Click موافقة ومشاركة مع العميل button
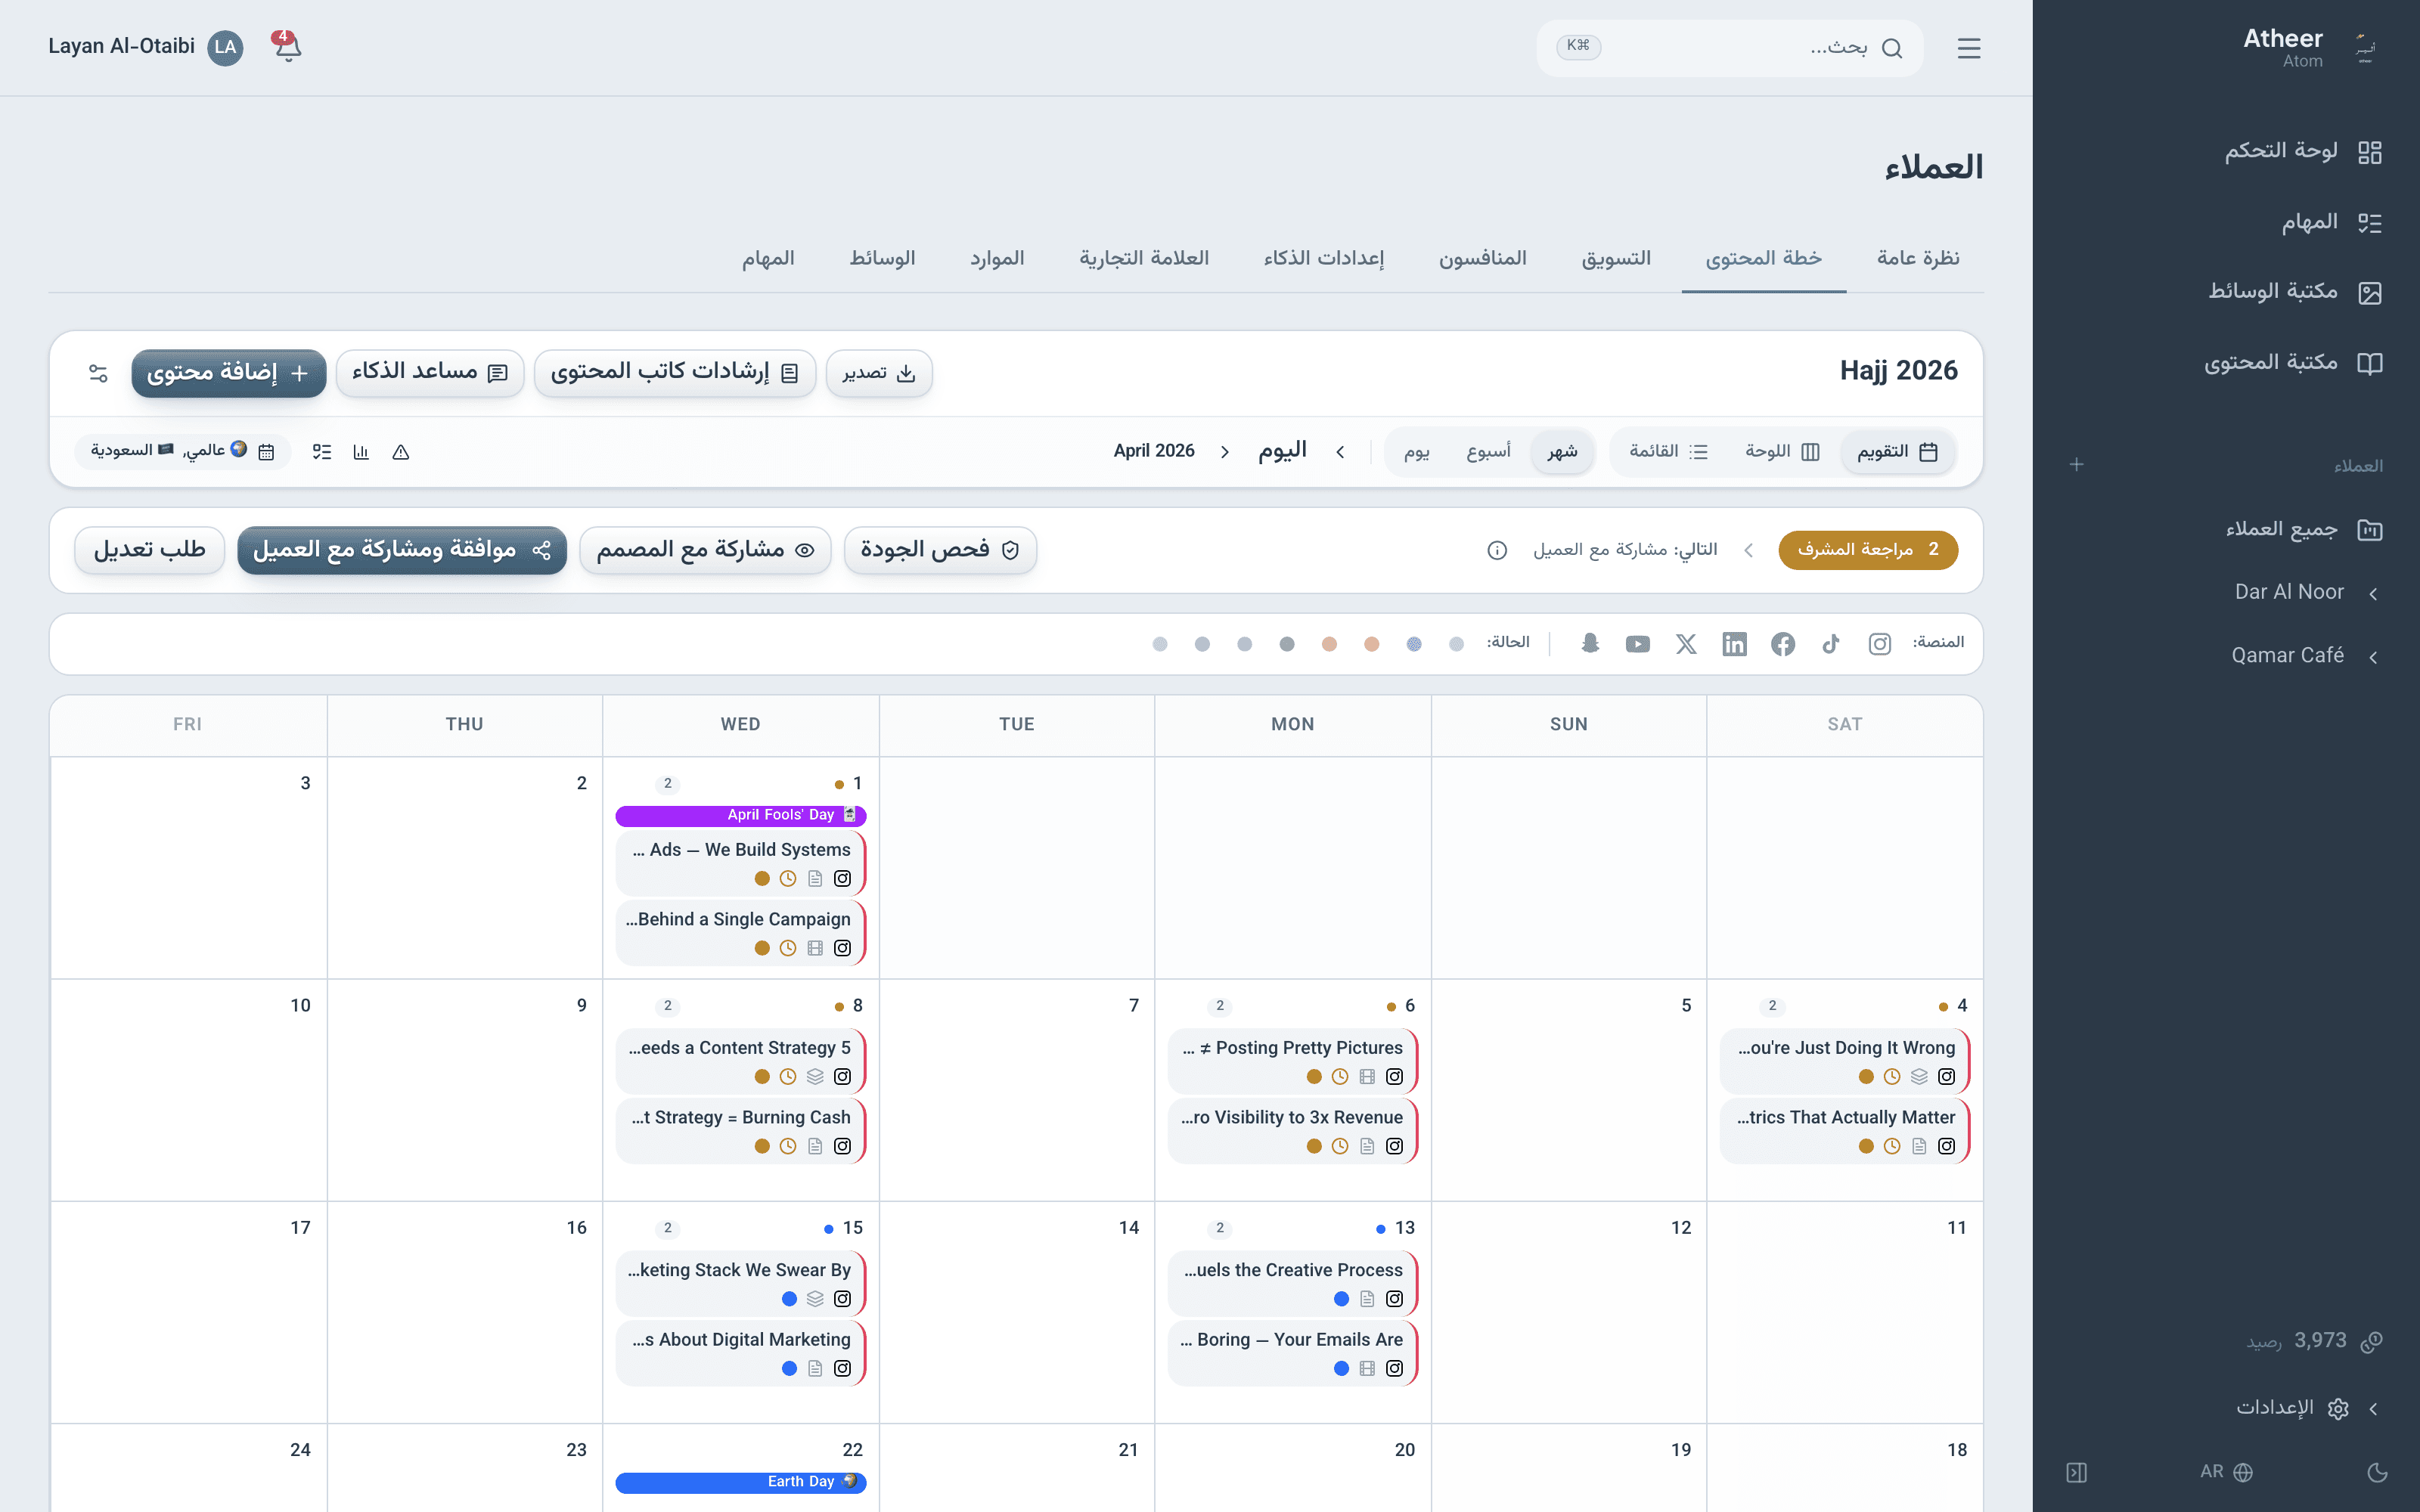The width and height of the screenshot is (2420, 1512). coord(402,550)
